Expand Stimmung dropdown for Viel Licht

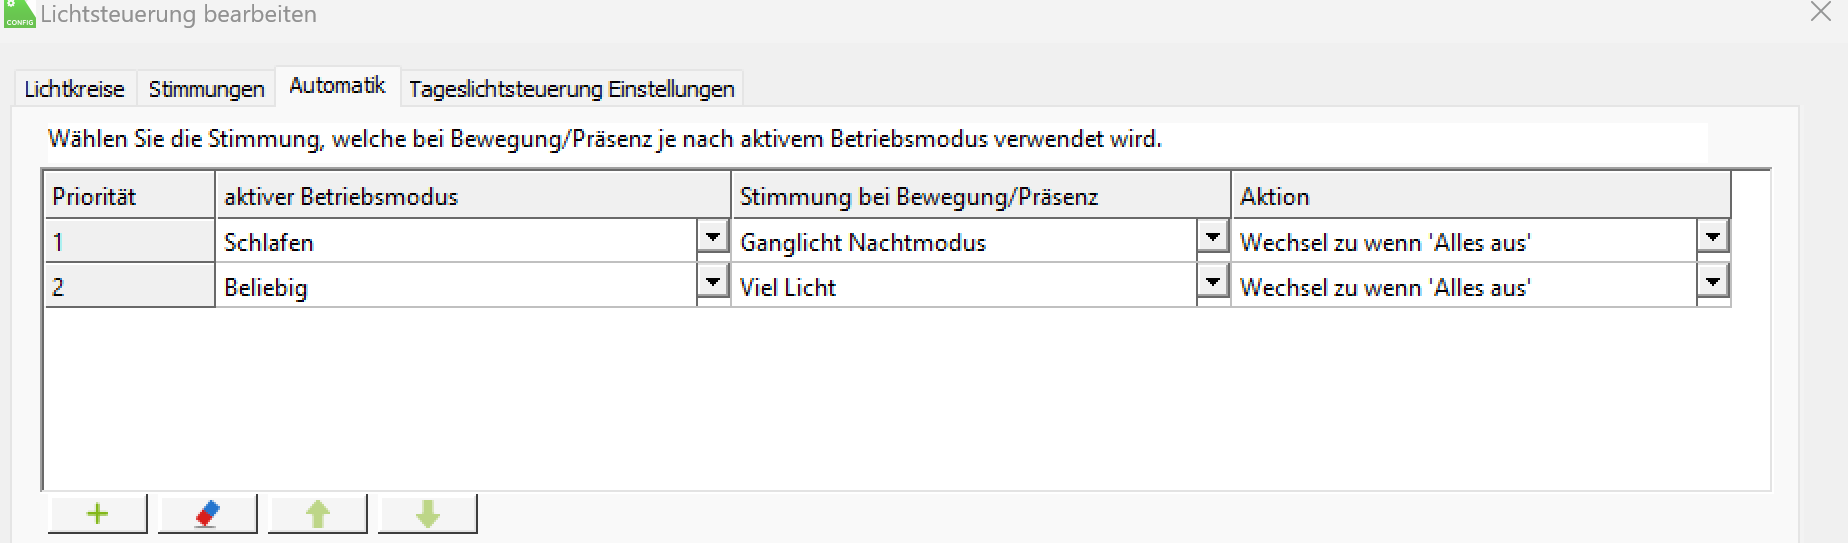click(1212, 283)
